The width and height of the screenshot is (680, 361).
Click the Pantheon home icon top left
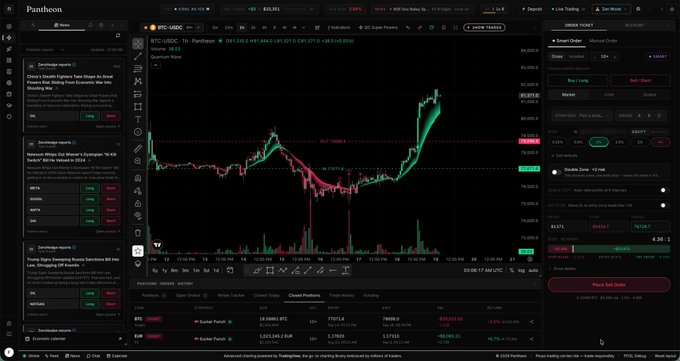tap(9, 9)
